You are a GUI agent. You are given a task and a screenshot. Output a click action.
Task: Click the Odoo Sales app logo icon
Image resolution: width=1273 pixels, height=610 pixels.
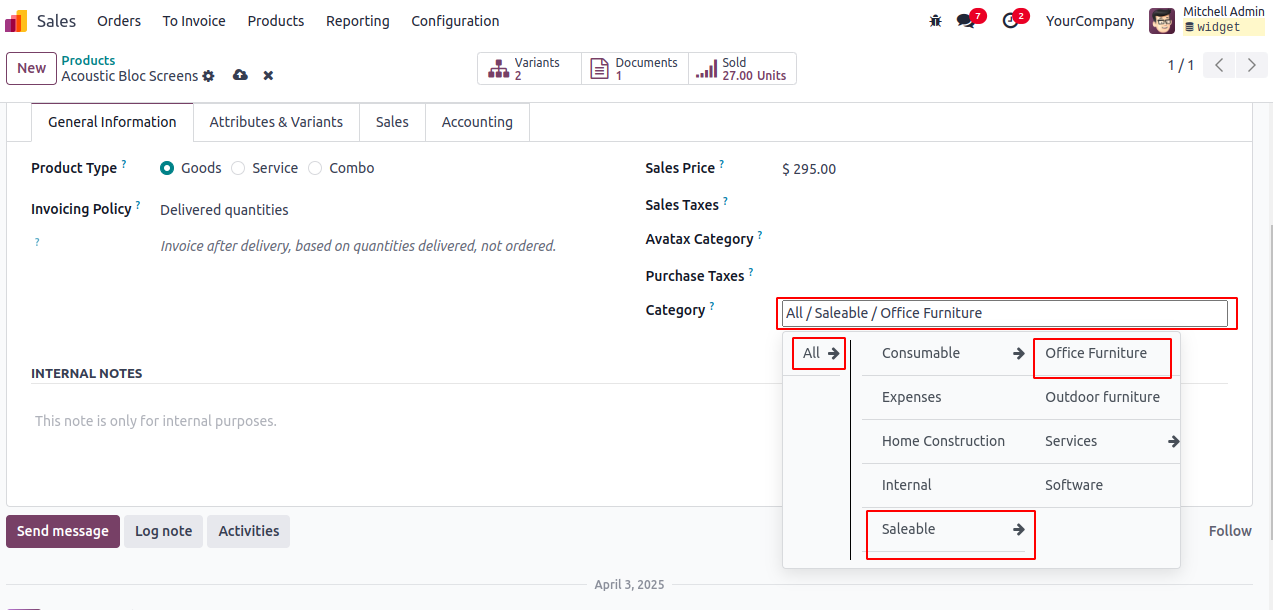click(x=17, y=21)
